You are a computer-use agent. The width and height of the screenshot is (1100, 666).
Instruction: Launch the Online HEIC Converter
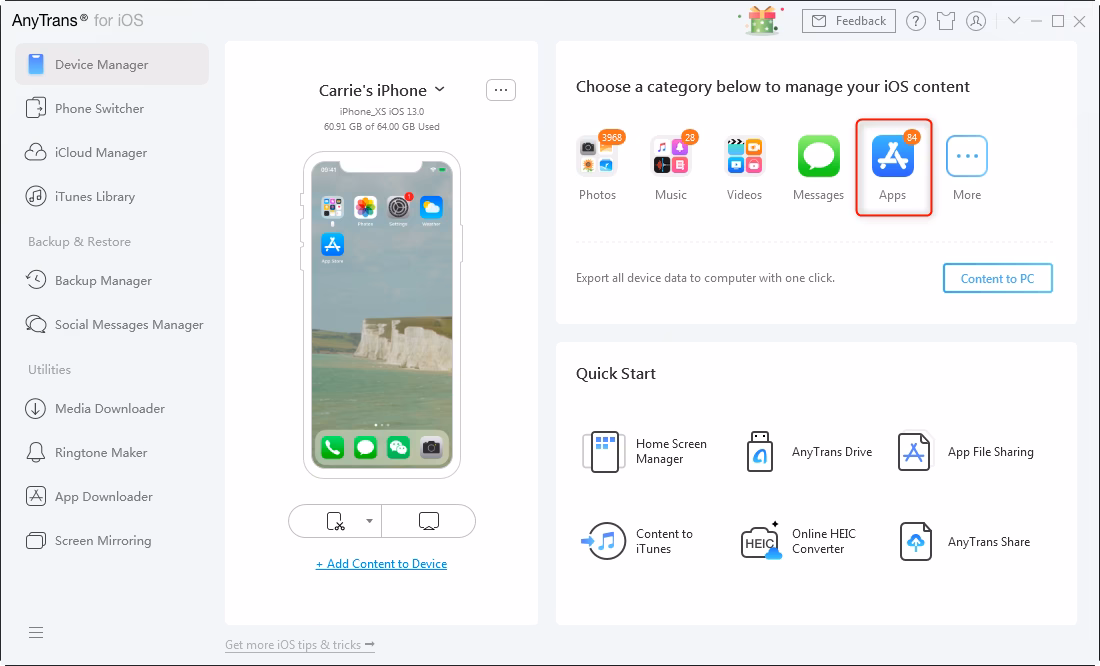759,541
